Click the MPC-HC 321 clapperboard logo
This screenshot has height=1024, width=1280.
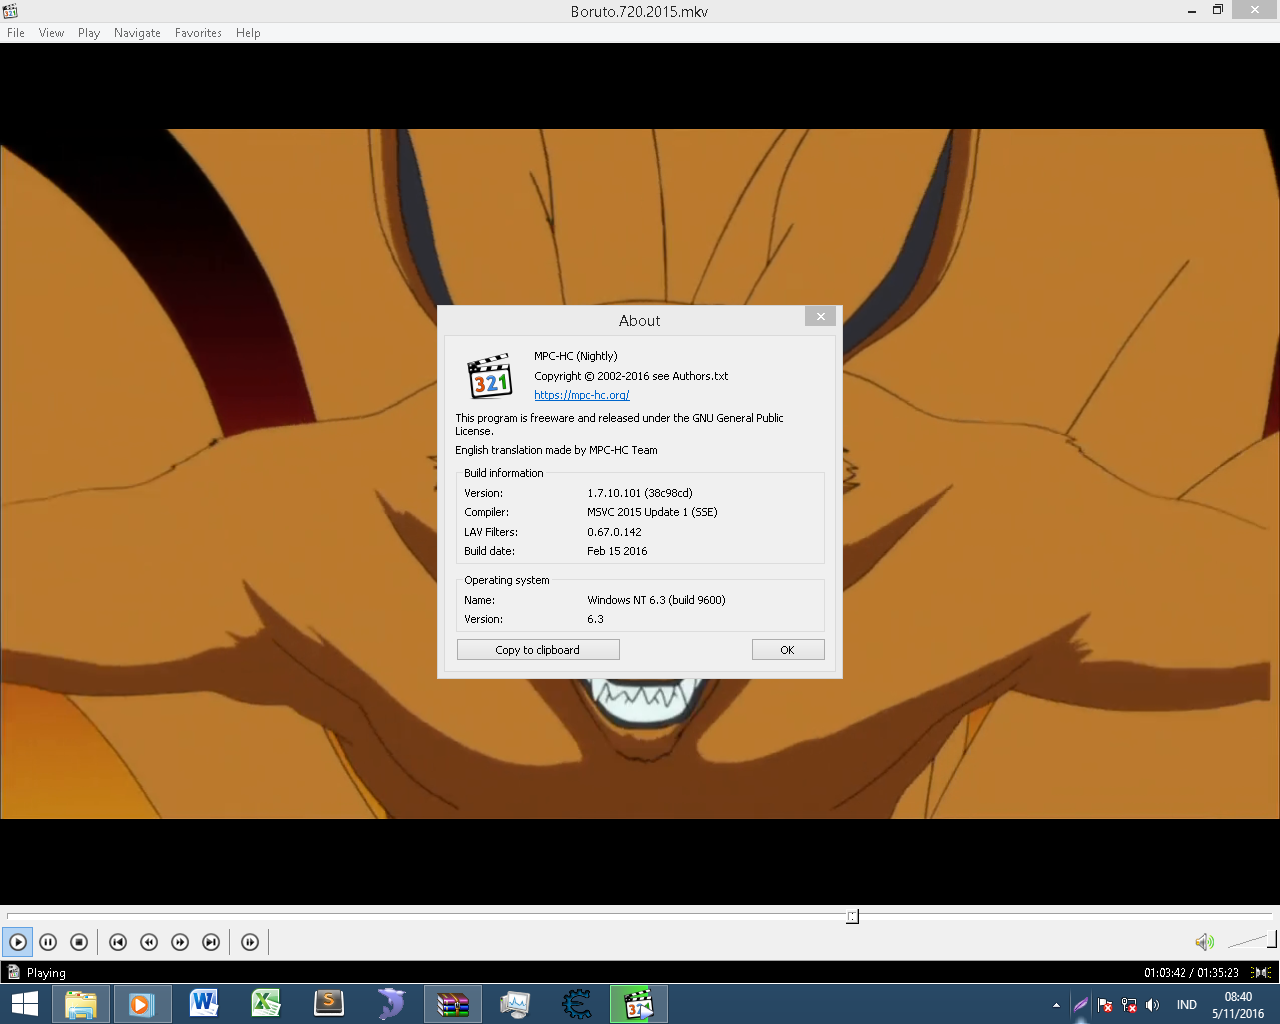tap(490, 376)
